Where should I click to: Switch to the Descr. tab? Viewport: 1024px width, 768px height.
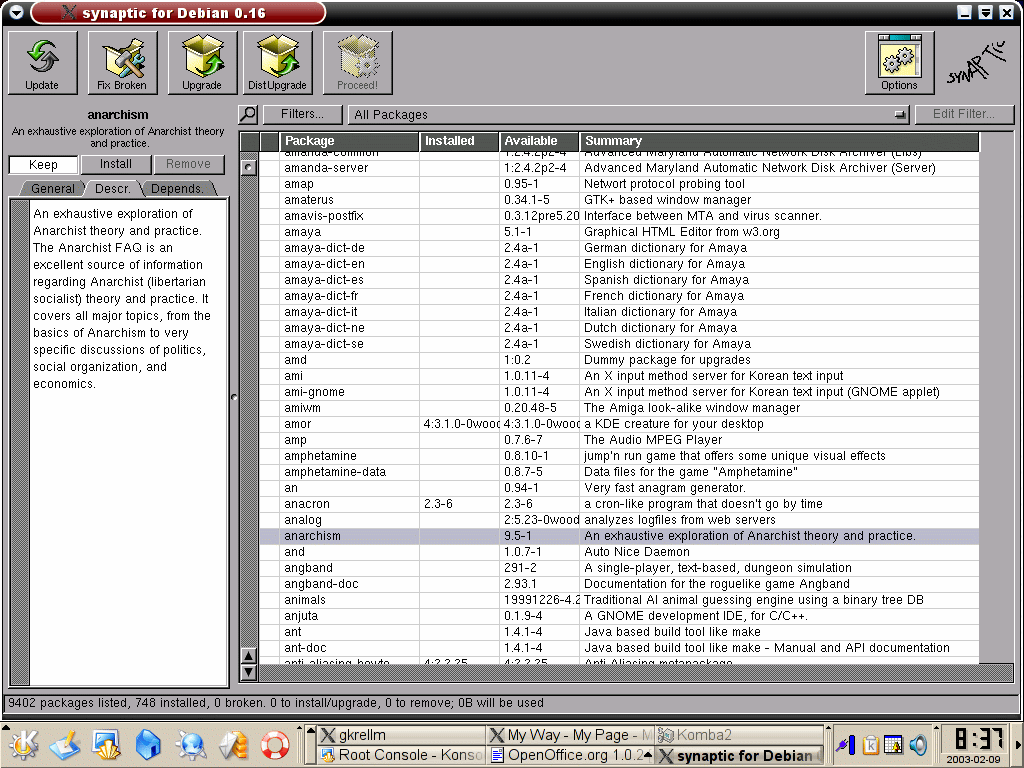(113, 189)
